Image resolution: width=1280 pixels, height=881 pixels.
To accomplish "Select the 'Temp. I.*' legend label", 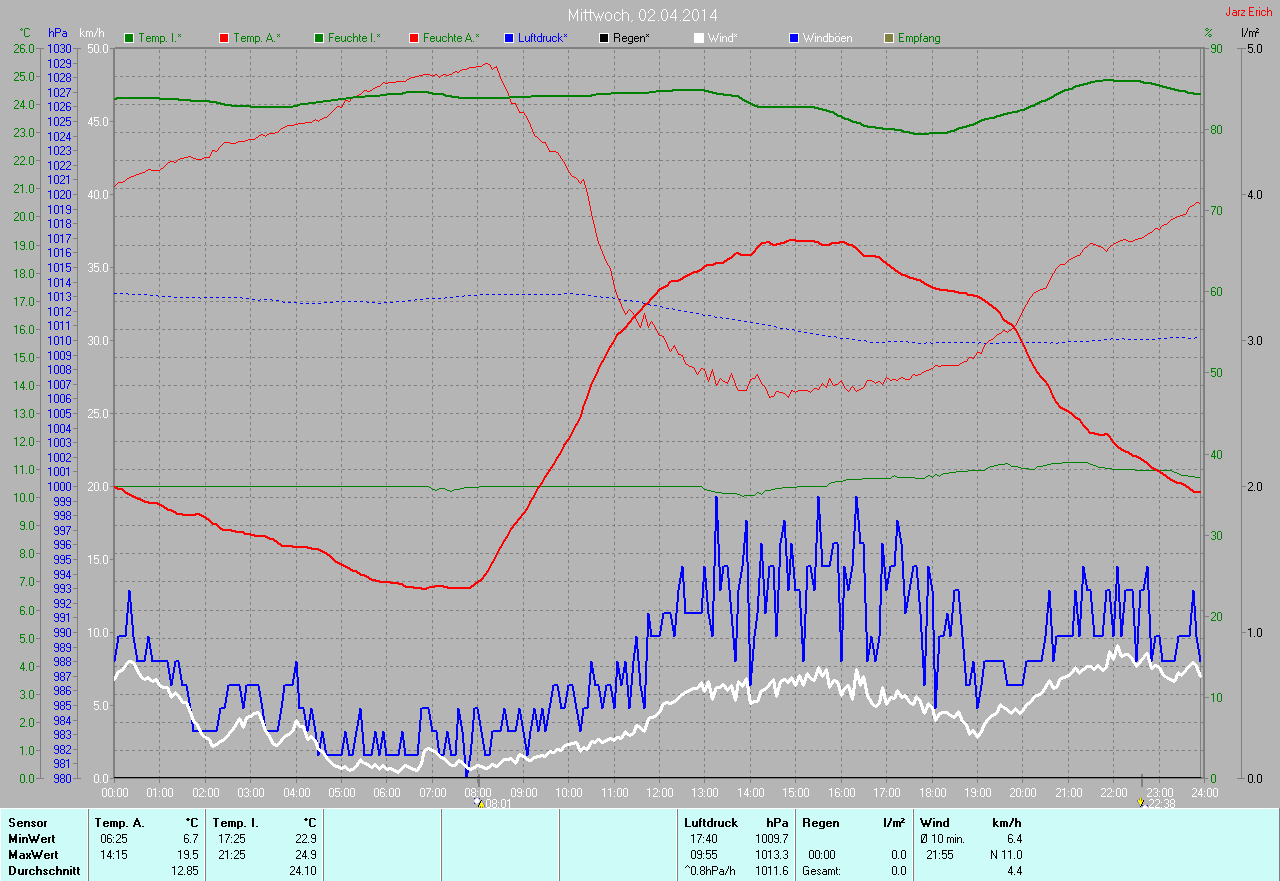I will [159, 38].
